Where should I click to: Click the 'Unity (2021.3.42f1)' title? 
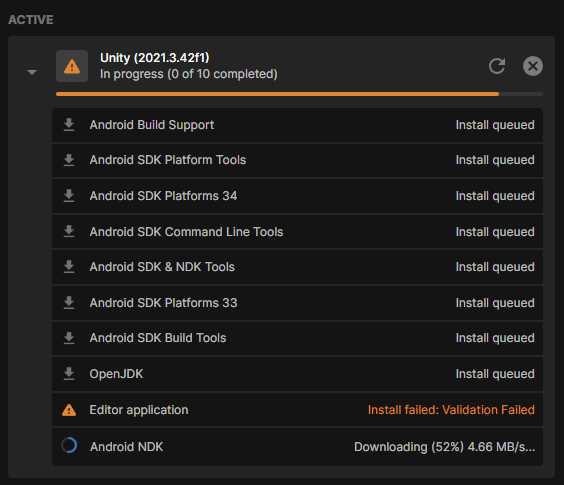(154, 58)
